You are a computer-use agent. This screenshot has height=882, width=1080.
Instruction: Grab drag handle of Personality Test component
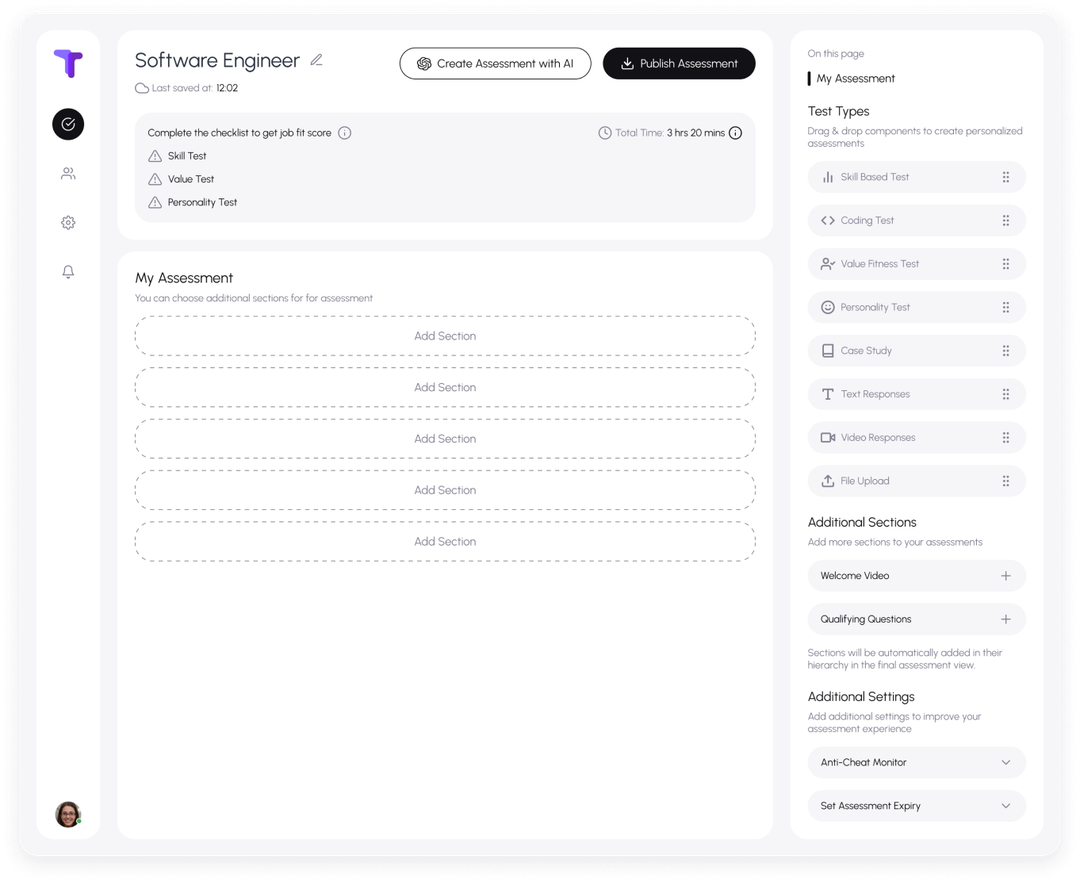[x=1006, y=307]
